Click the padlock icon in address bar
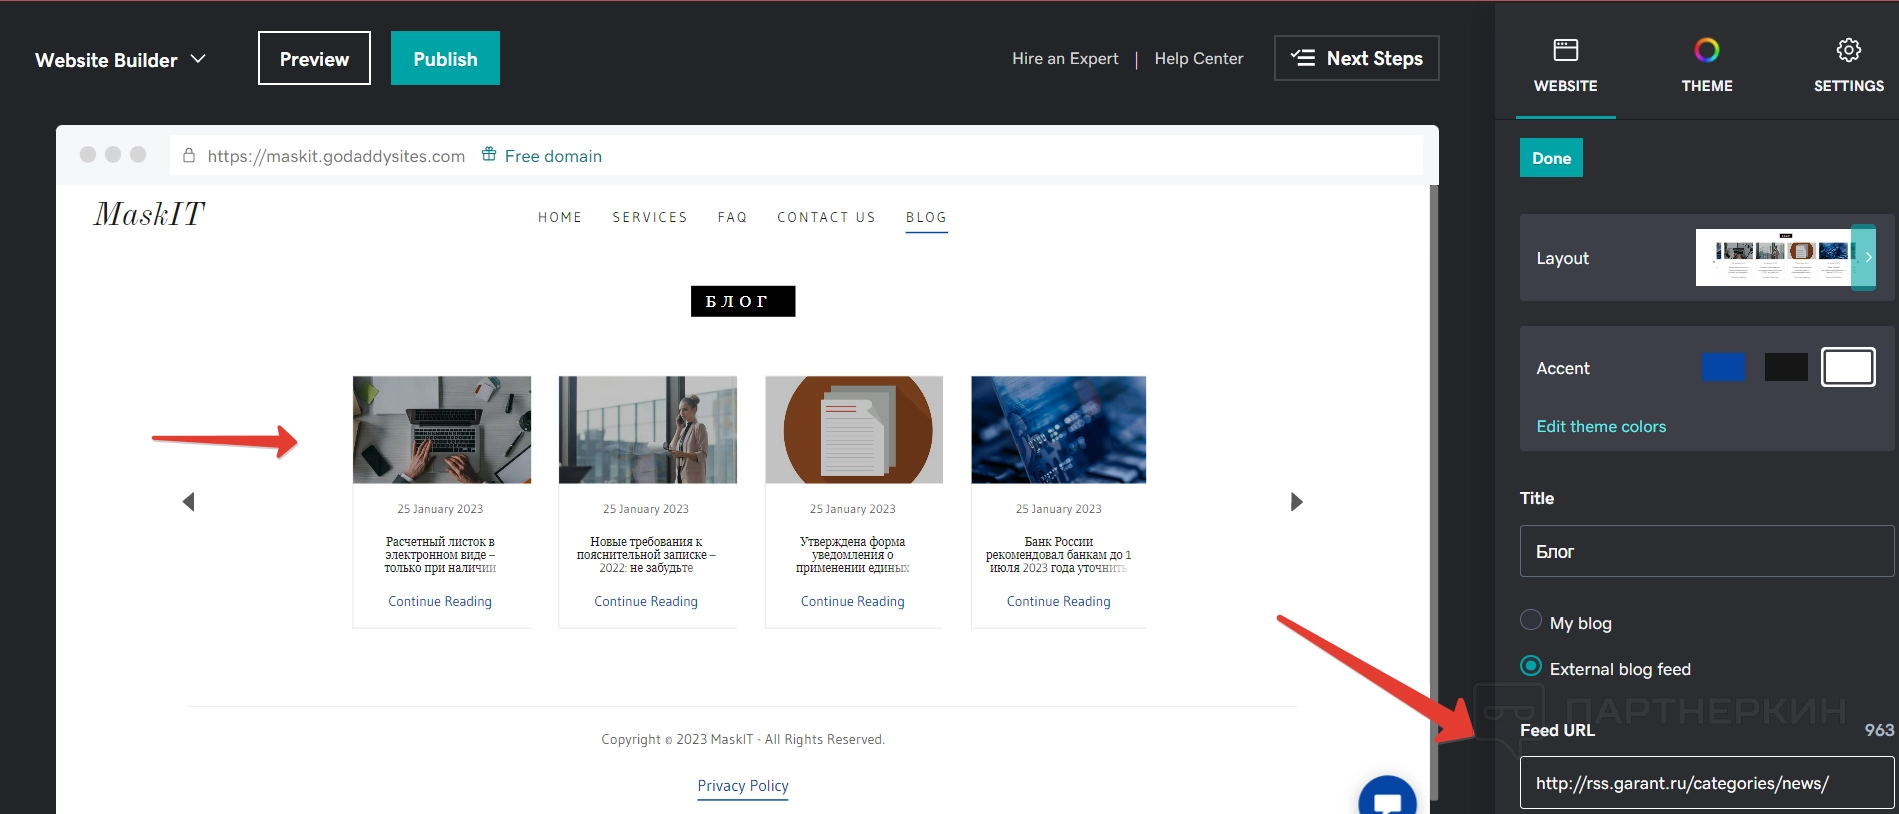This screenshot has height=814, width=1899. pos(189,155)
